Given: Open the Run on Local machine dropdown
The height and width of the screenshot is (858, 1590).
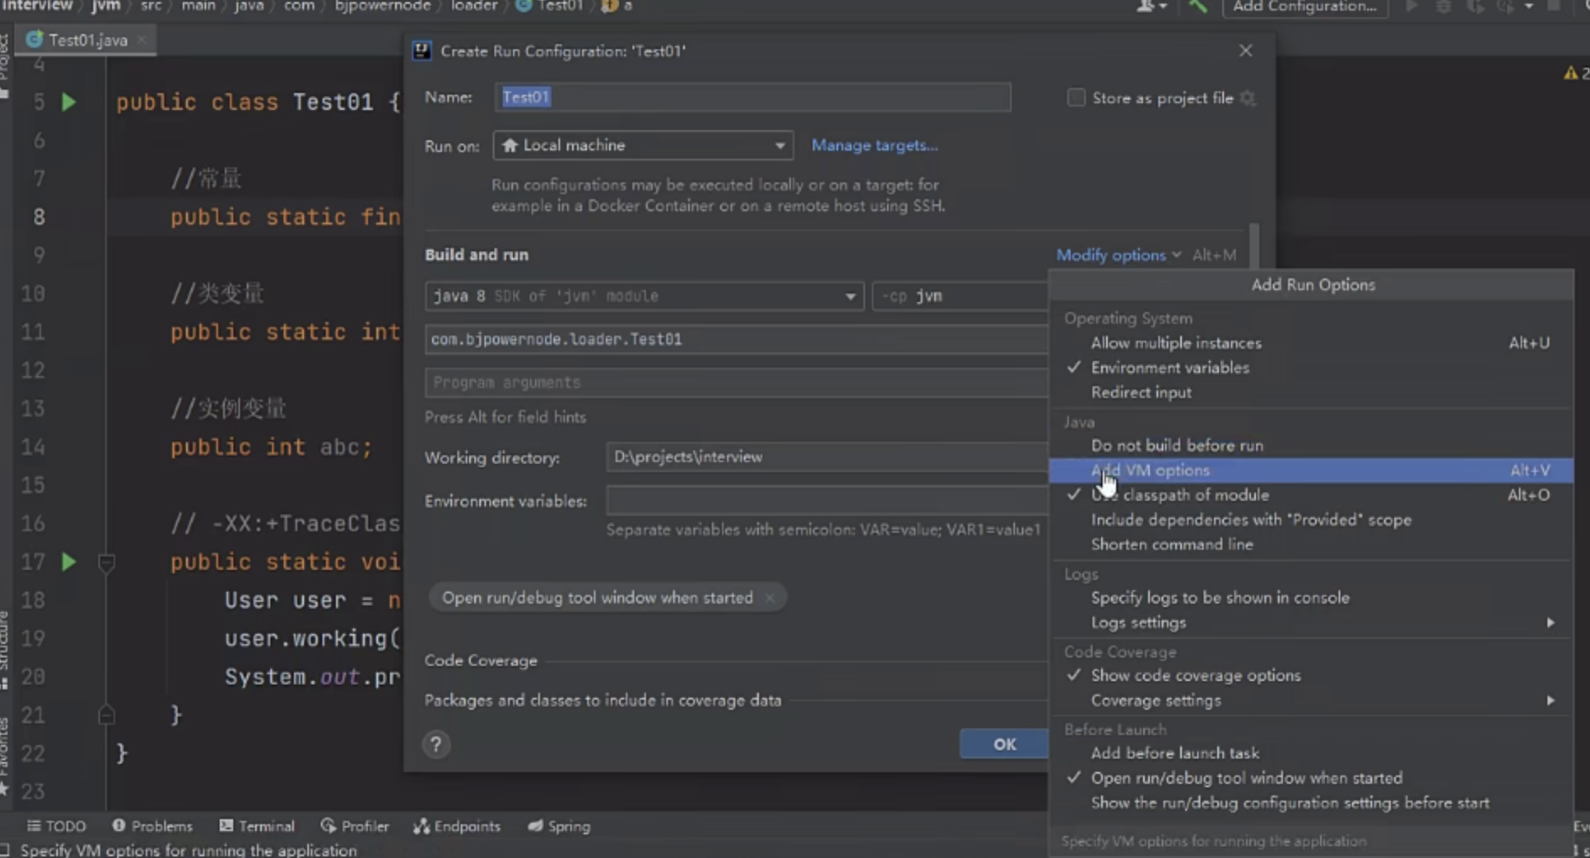Looking at the screenshot, I should tap(643, 146).
